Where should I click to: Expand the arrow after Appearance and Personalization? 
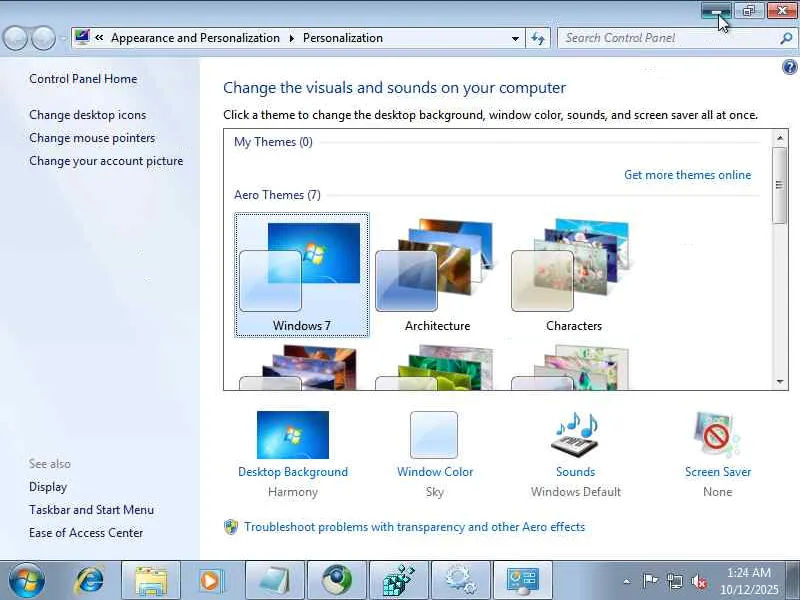[291, 38]
